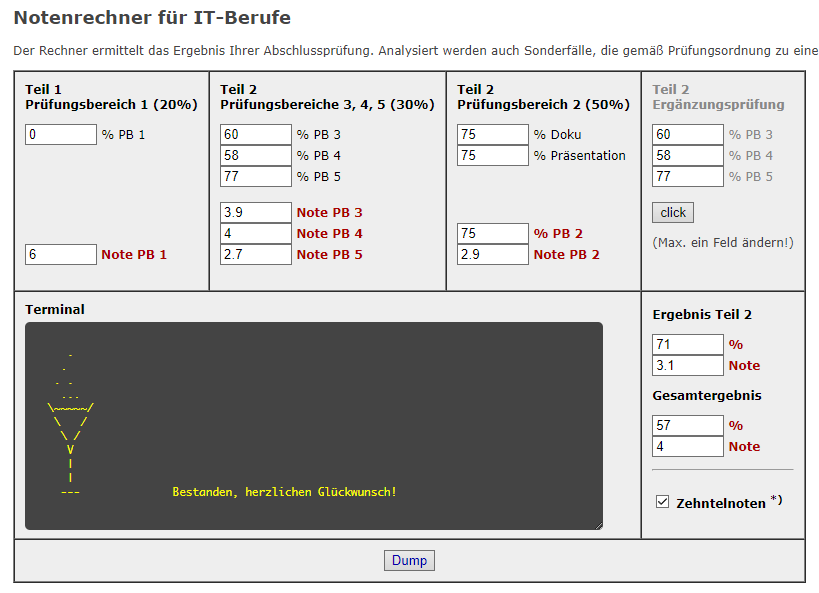This screenshot has height=593, width=819.
Task: Click the '(Max. ein Feld ändern!)' hint
Action: (722, 242)
